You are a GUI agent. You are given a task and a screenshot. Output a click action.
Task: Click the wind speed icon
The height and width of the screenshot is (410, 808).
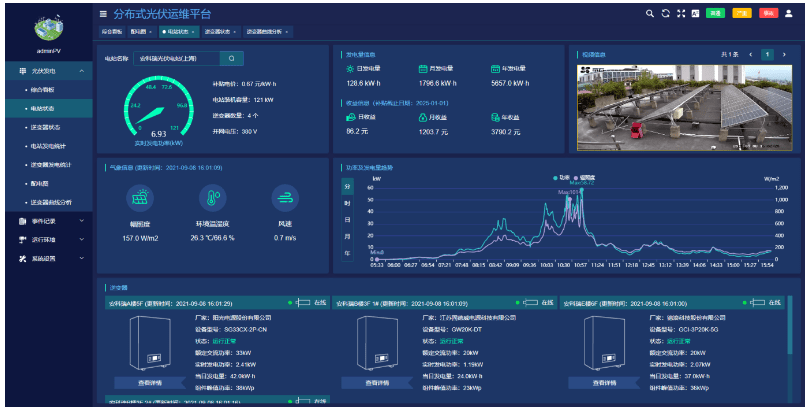tap(284, 197)
